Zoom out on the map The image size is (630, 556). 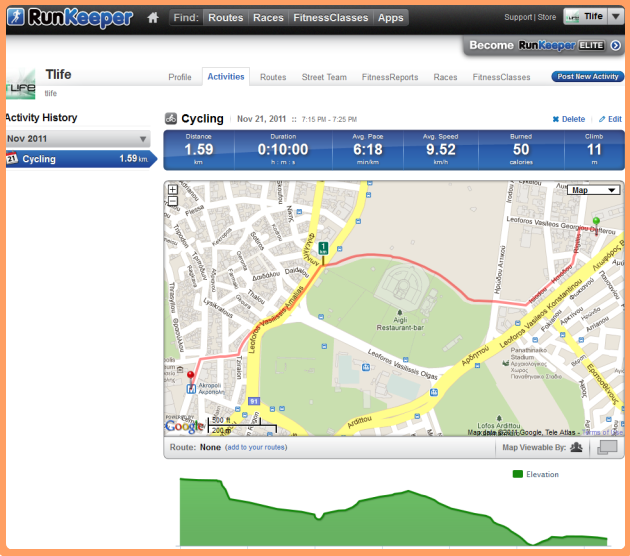click(x=173, y=200)
